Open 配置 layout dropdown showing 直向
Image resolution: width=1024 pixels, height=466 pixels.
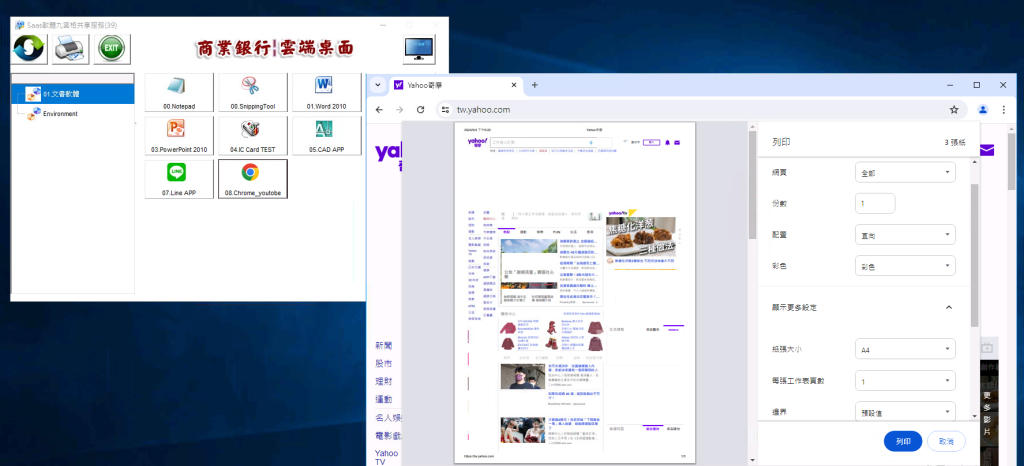coord(905,234)
